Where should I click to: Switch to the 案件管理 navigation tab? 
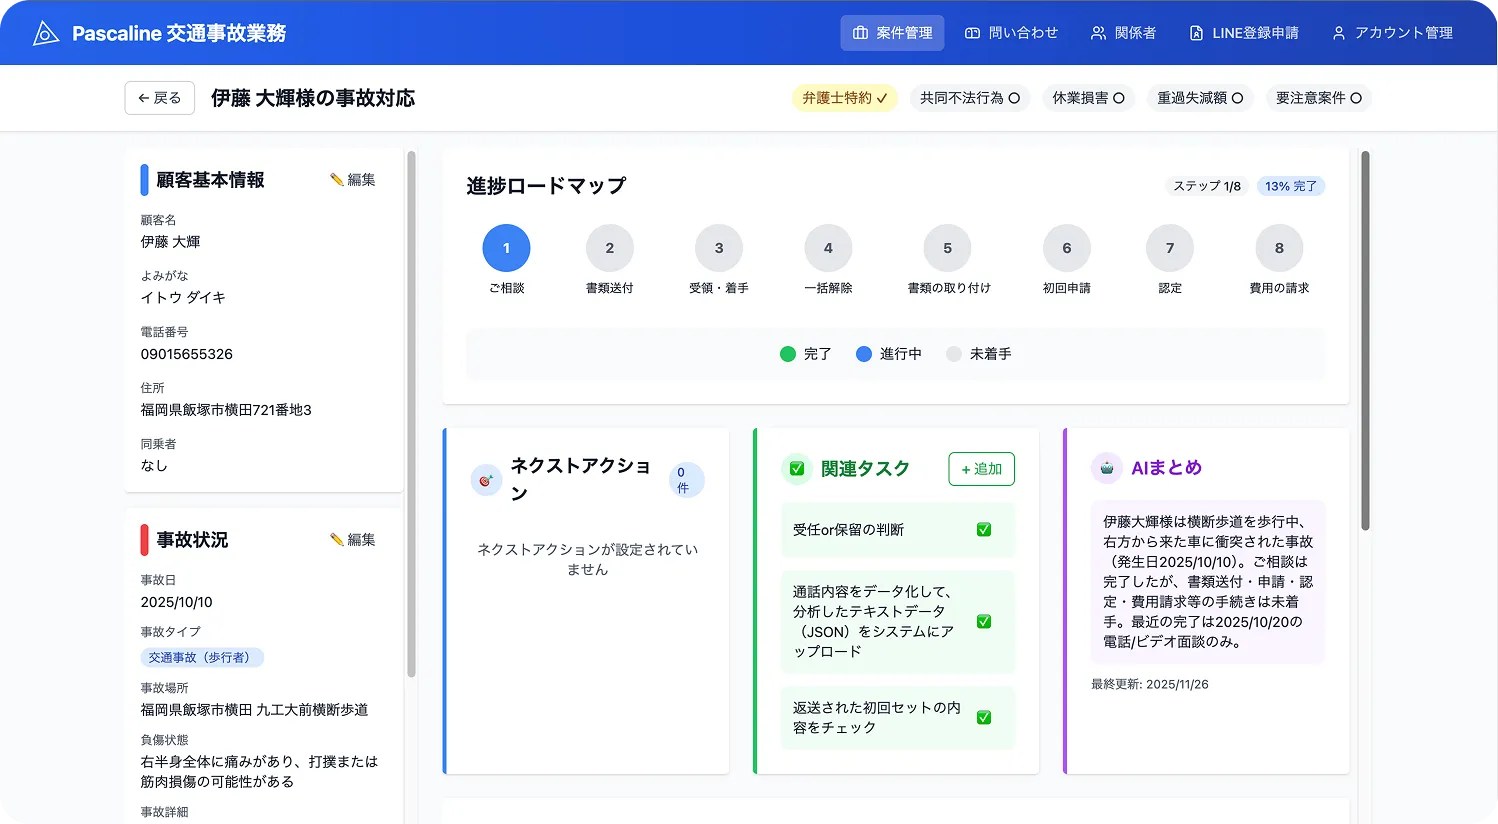[x=891, y=31]
